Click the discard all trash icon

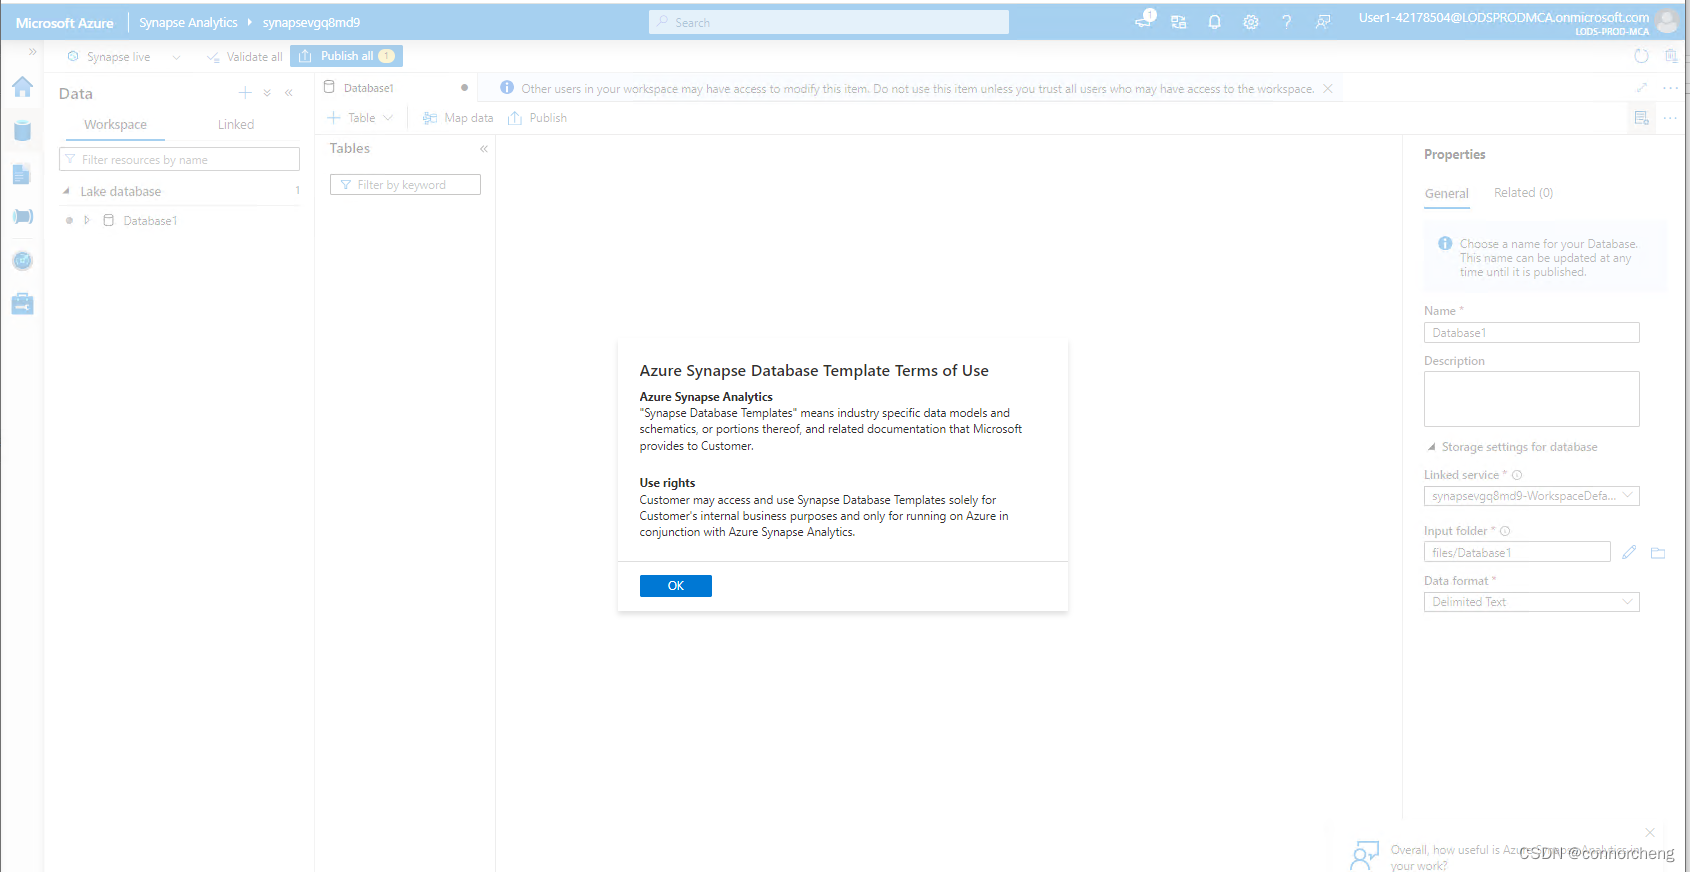coord(1671,56)
